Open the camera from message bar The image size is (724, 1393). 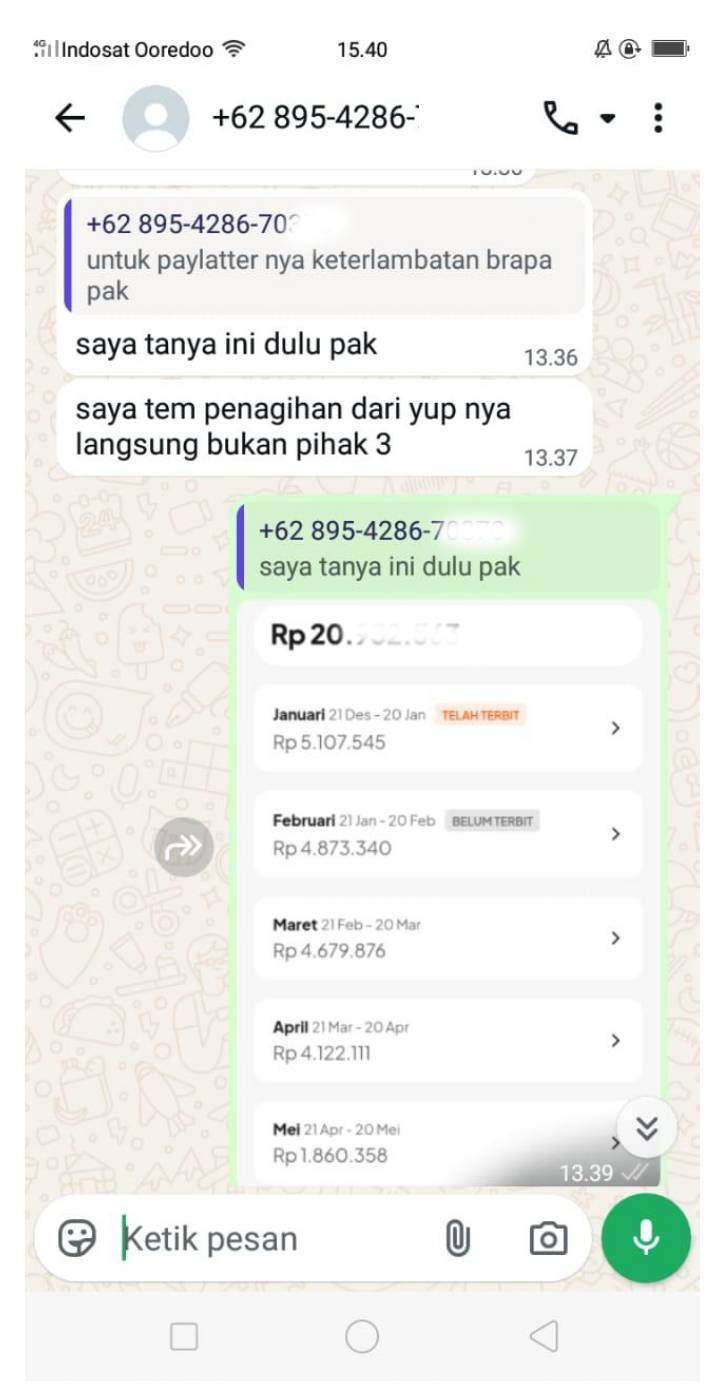coord(547,1239)
